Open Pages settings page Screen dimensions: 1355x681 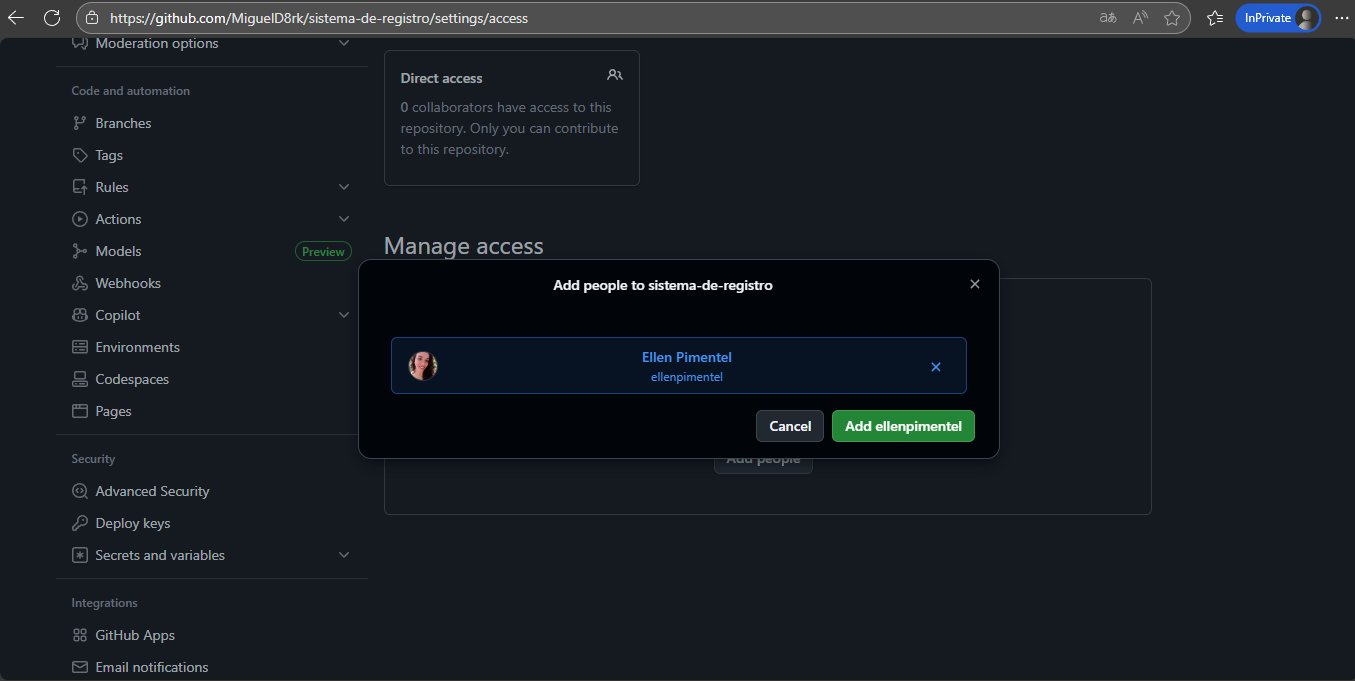113,411
